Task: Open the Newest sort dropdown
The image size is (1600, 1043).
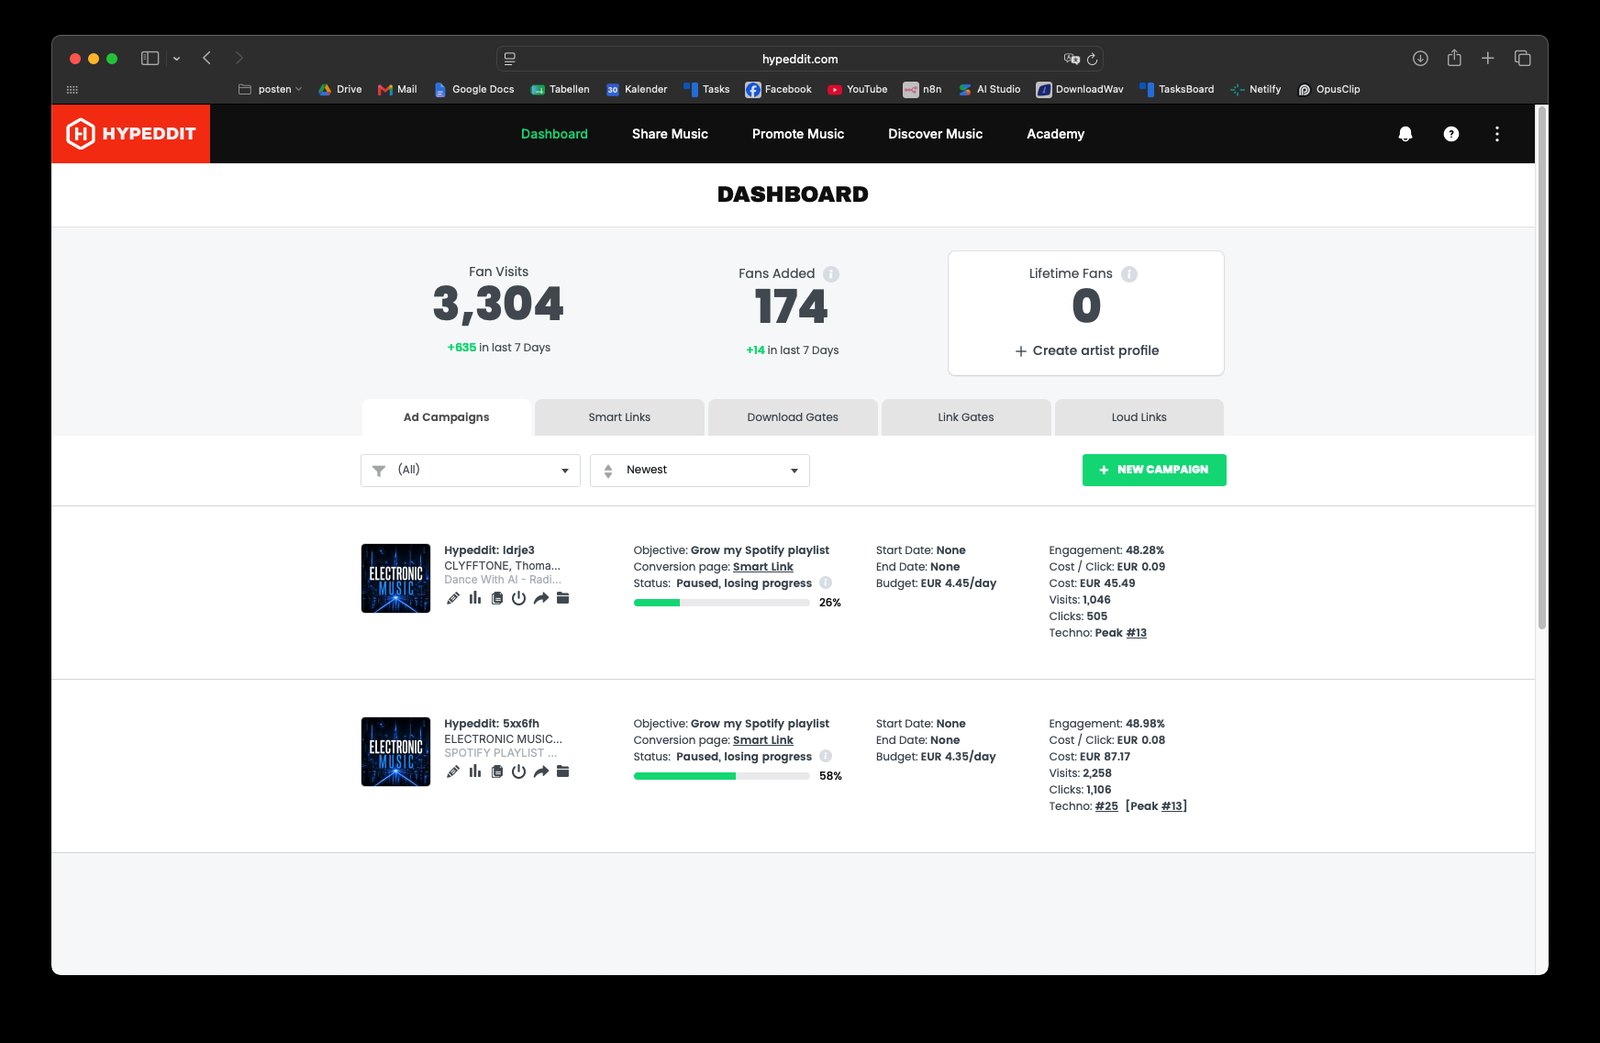Action: pos(700,470)
